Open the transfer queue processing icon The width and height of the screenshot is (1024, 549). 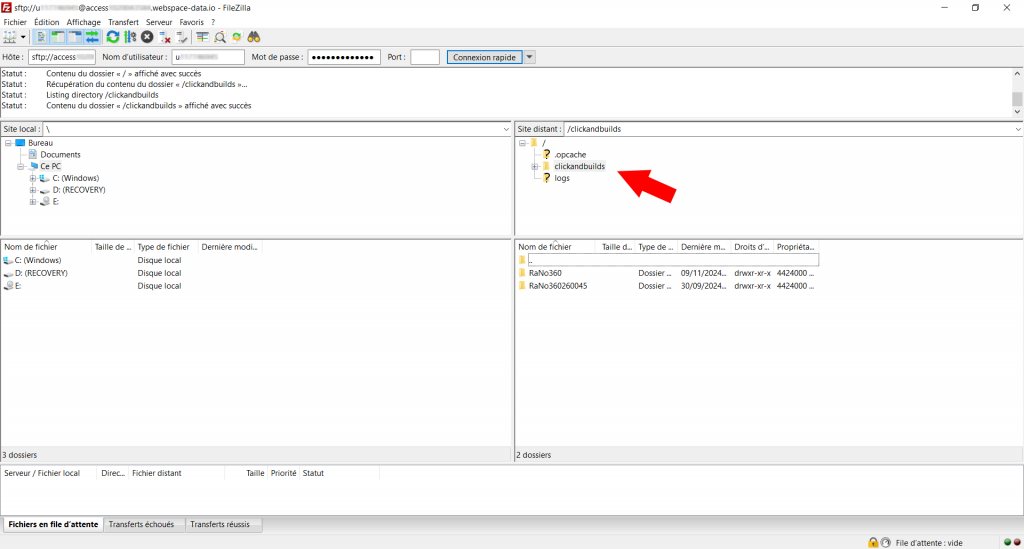click(130, 37)
